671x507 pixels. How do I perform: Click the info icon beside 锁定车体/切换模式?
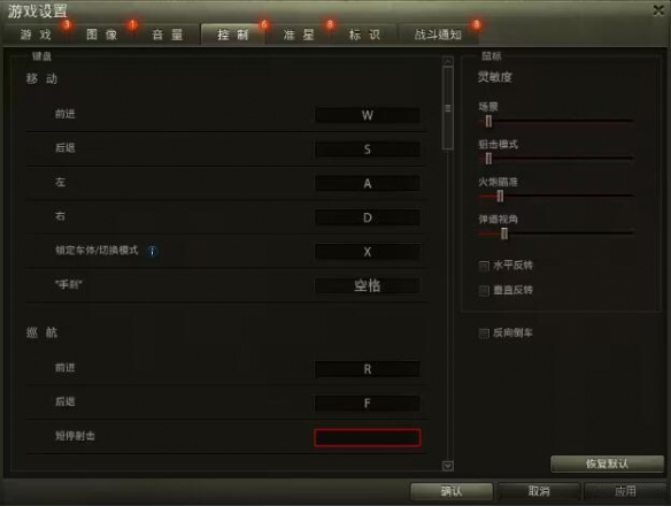point(153,251)
